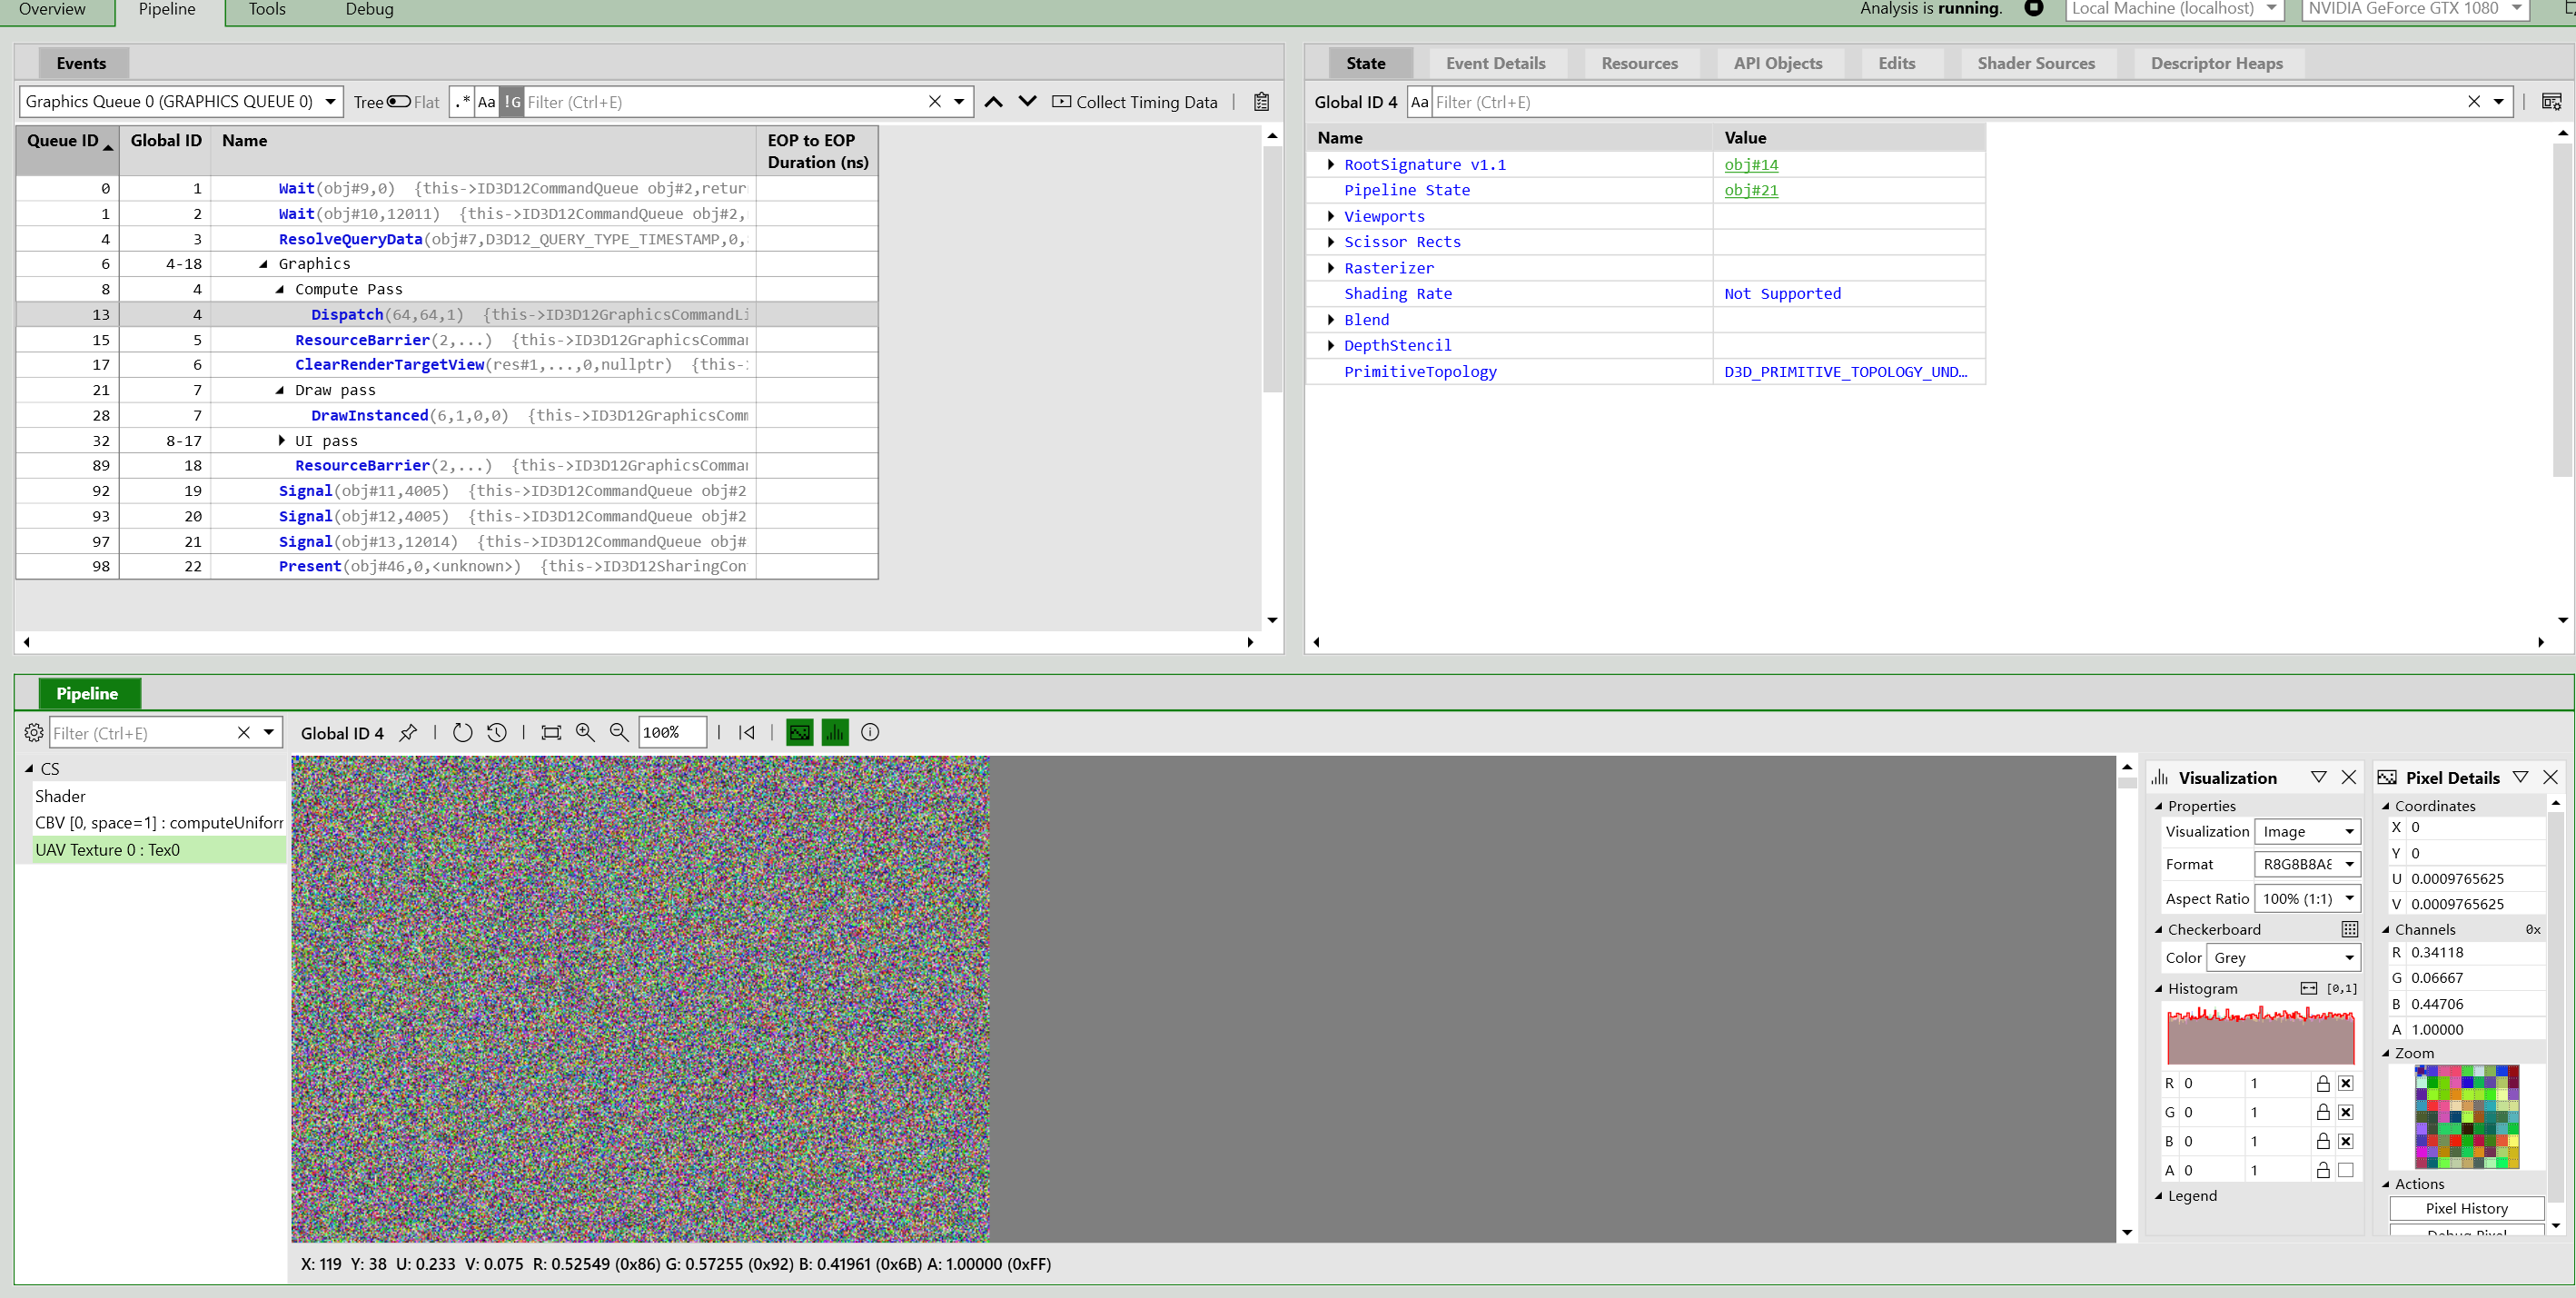Screen dimensions: 2576x1298
Task: Go to previous match with up chevron
Action: [993, 102]
